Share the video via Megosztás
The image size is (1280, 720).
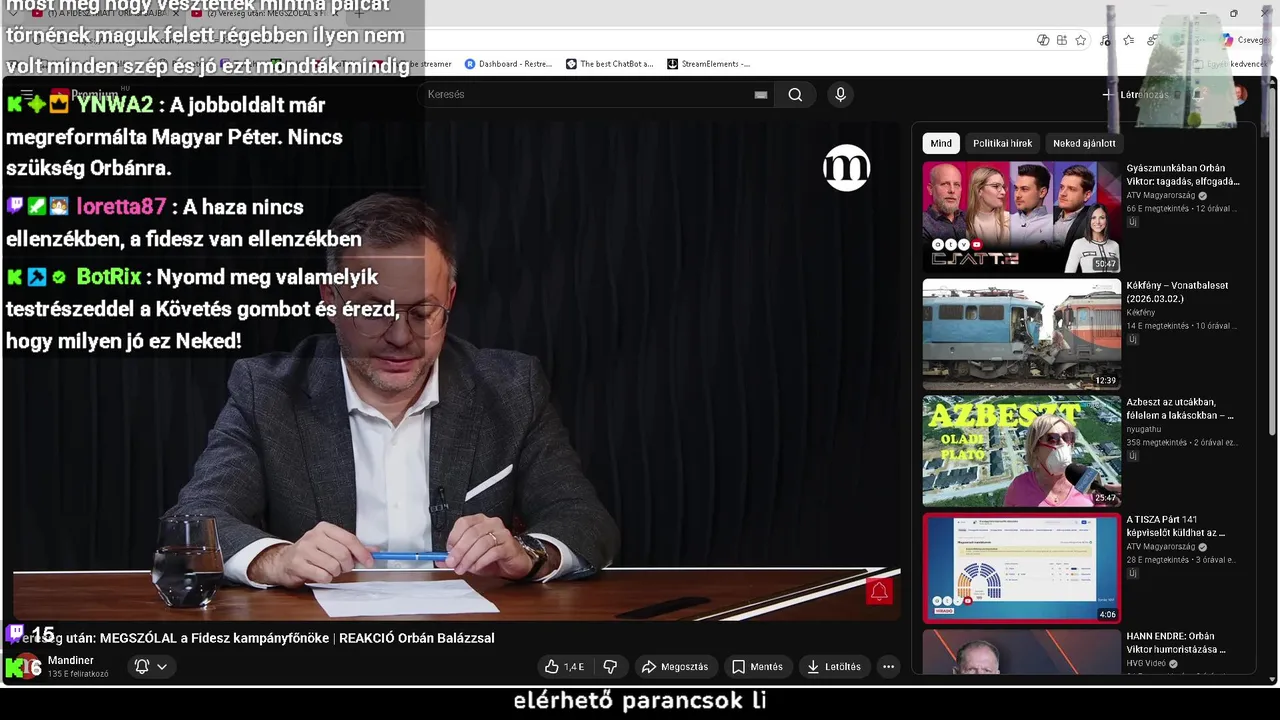(x=675, y=667)
